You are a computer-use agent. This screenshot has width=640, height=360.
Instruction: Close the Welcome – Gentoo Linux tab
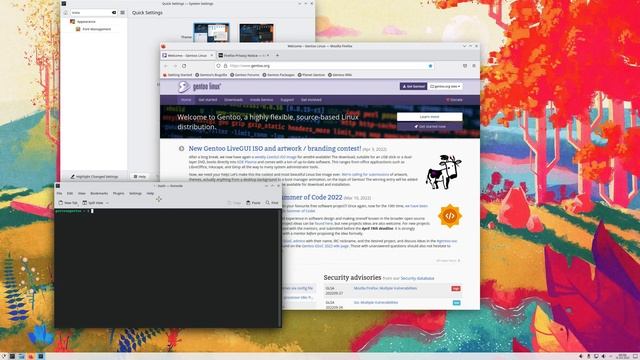click(211, 55)
